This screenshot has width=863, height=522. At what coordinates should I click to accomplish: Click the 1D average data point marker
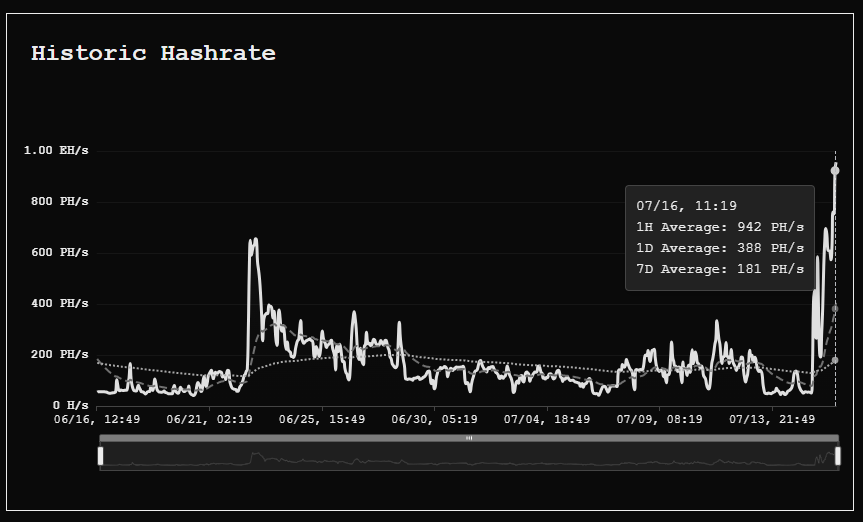[835, 309]
